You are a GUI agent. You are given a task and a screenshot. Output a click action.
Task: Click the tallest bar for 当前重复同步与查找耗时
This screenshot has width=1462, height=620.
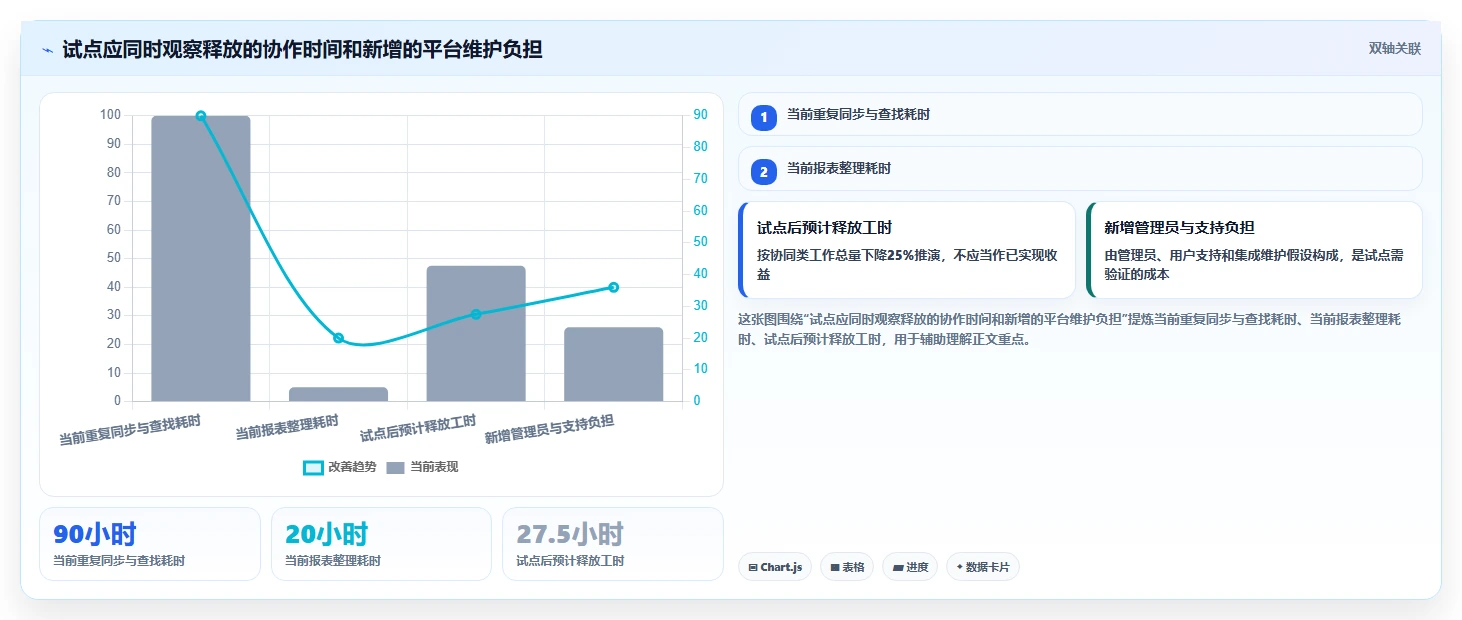click(201, 258)
